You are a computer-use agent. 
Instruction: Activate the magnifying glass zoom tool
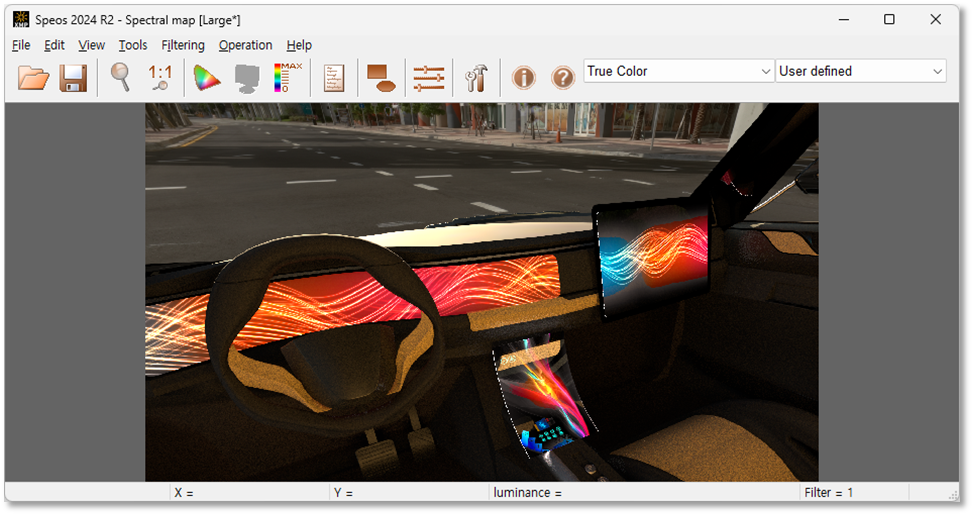pos(120,78)
